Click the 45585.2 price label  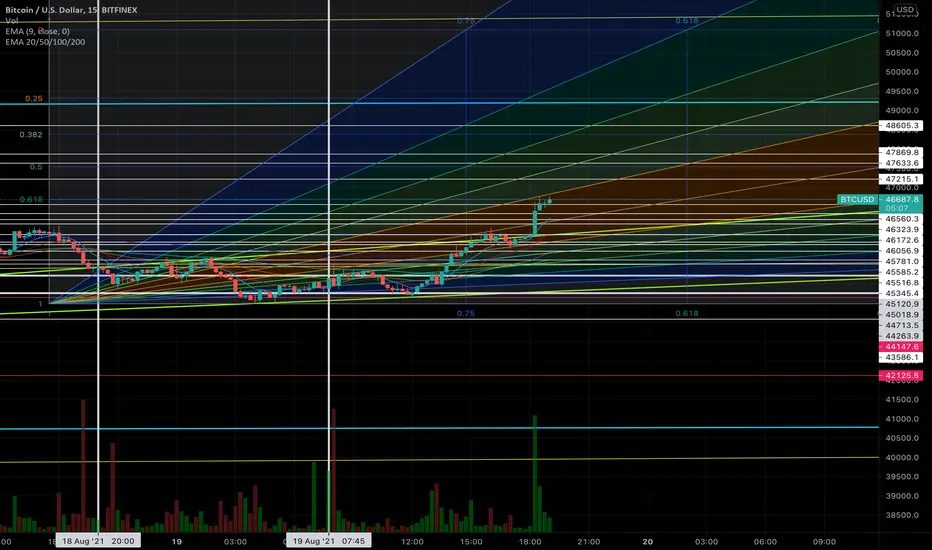click(x=901, y=272)
